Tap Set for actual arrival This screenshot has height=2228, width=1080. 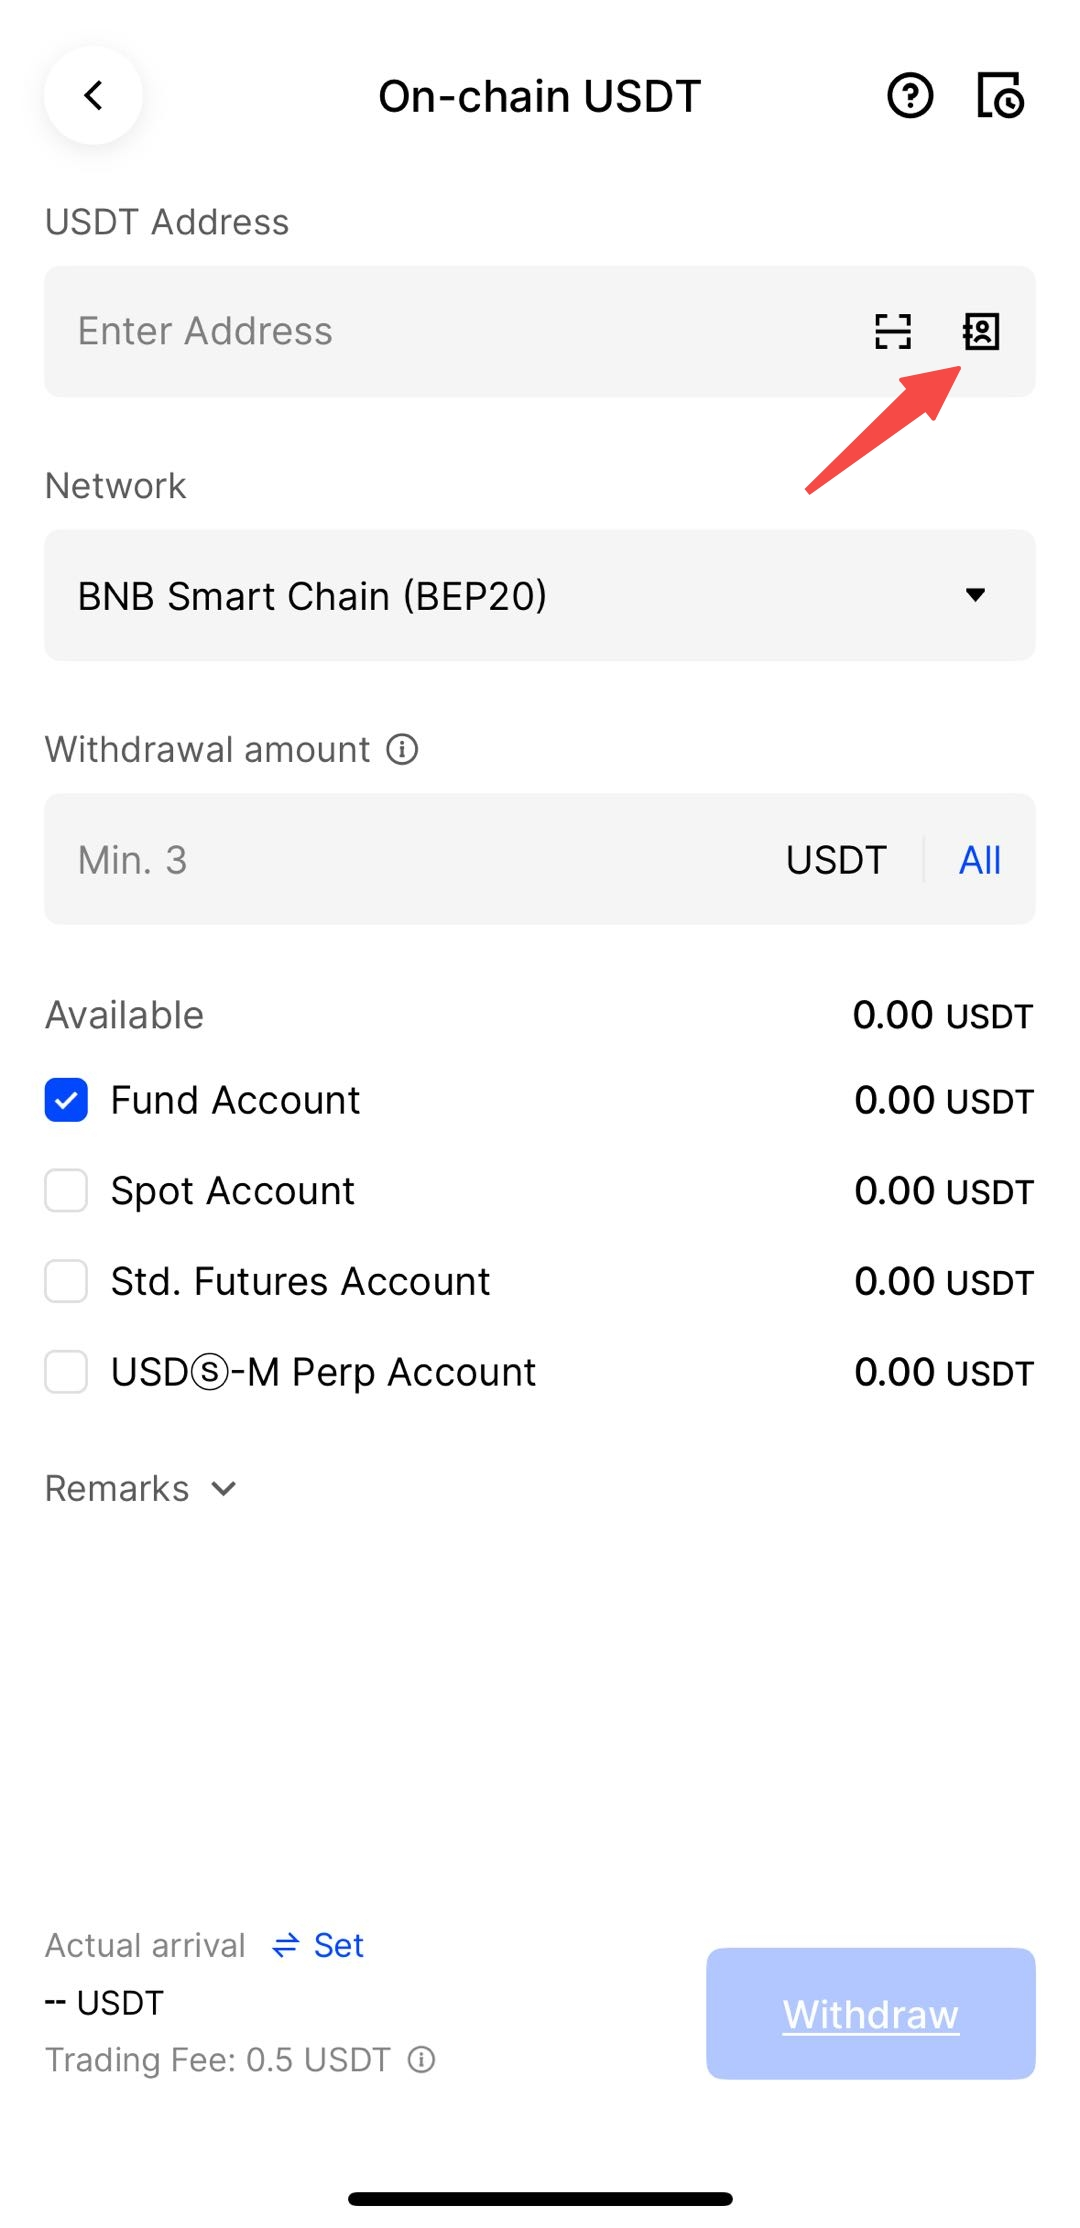pyautogui.click(x=338, y=1945)
